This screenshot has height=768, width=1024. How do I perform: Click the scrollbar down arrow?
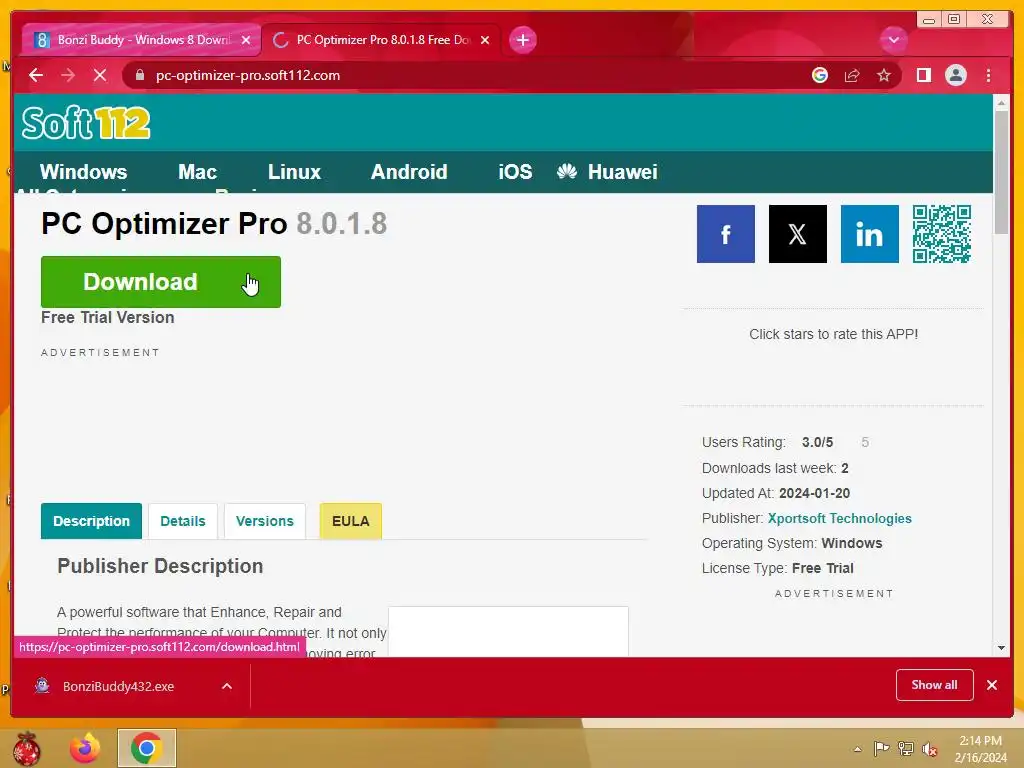click(1001, 648)
